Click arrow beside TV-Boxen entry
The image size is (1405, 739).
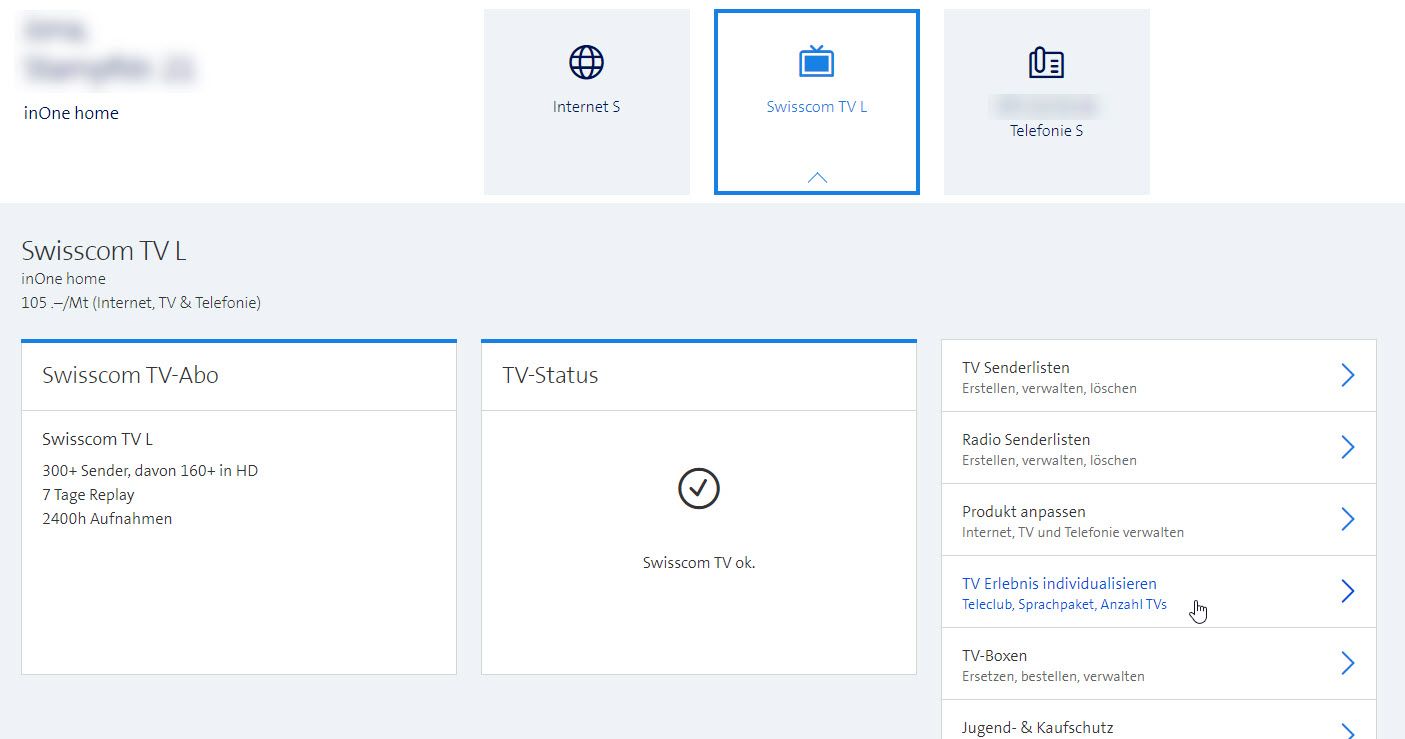pyautogui.click(x=1347, y=663)
